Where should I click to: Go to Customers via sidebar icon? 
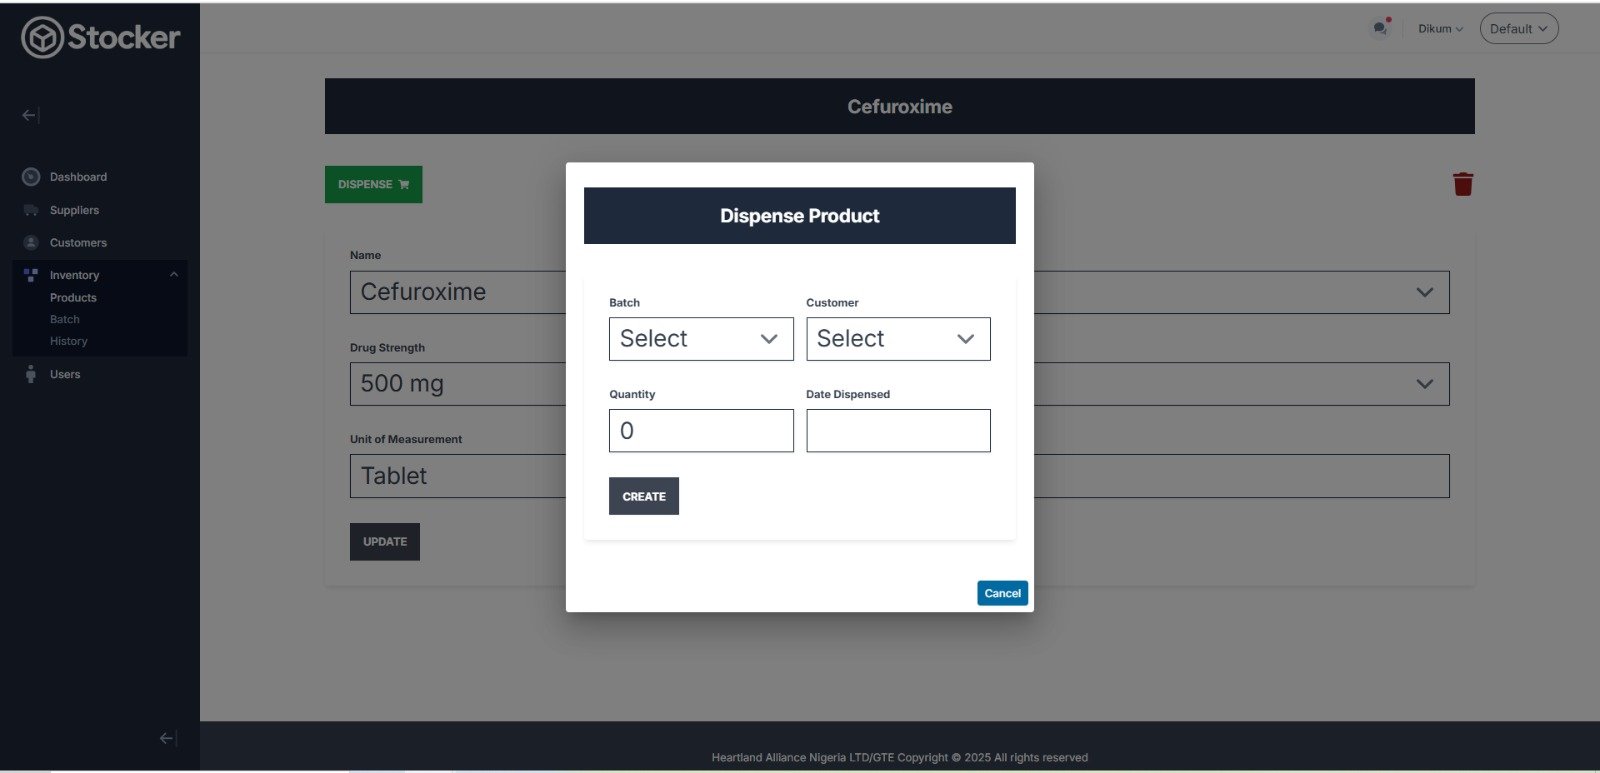click(31, 243)
